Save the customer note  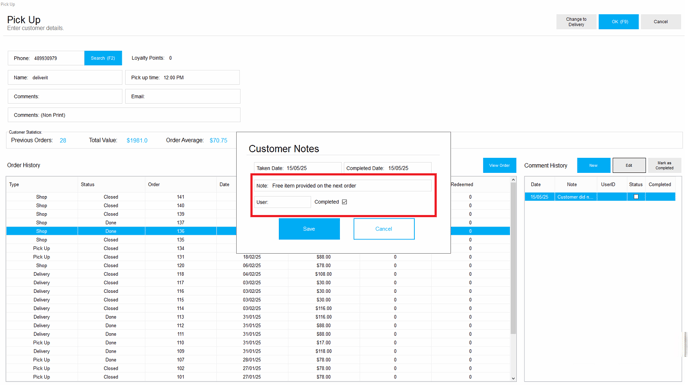(309, 229)
